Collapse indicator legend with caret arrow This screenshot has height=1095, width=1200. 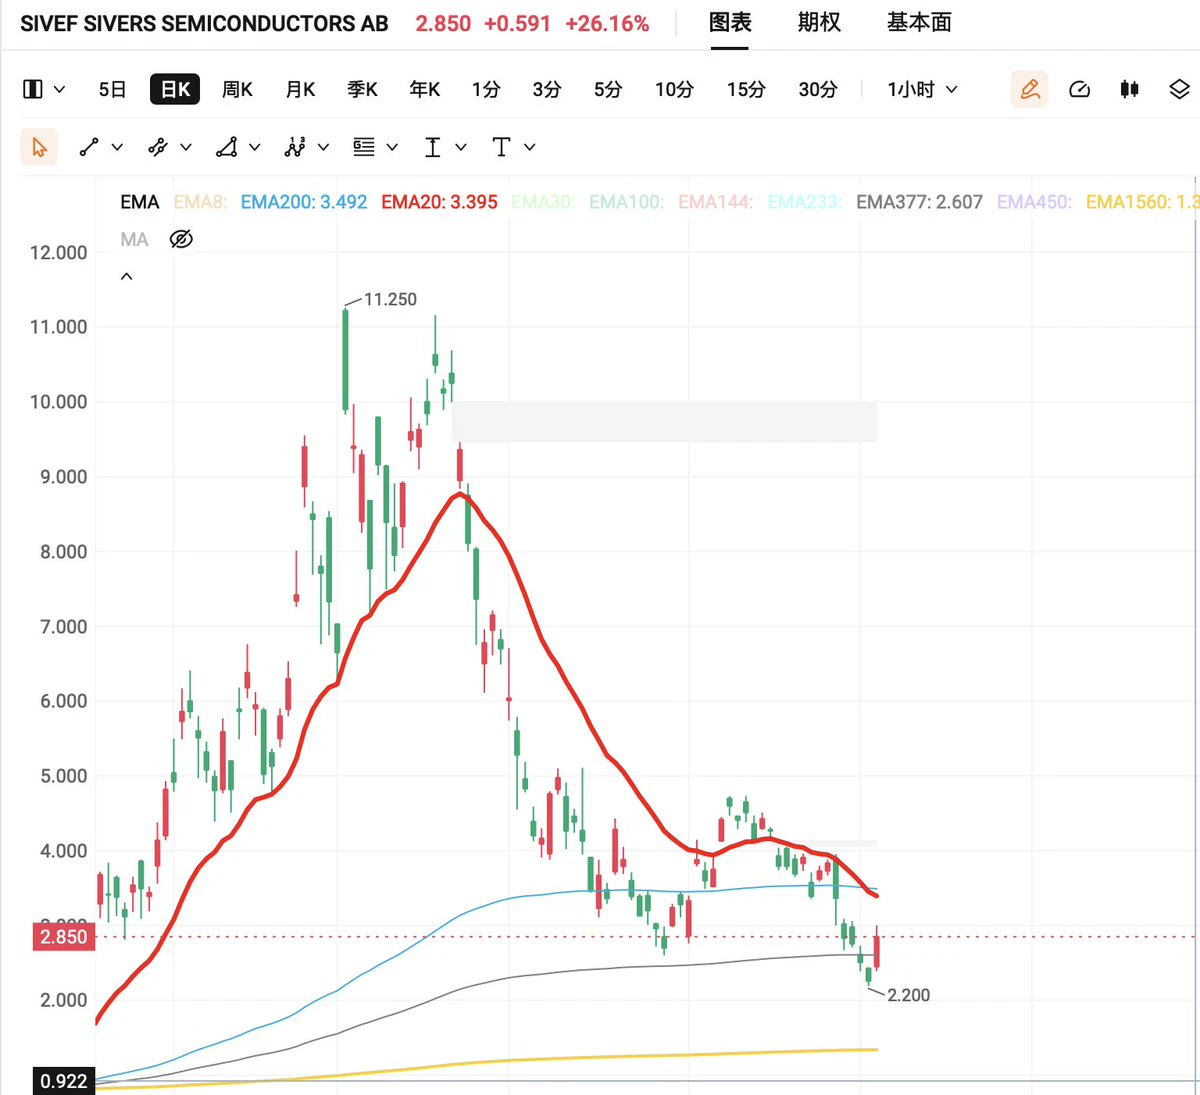(126, 276)
